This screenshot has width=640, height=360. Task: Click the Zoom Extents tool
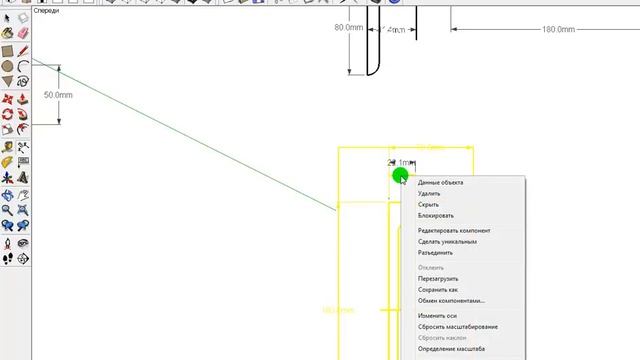23,211
